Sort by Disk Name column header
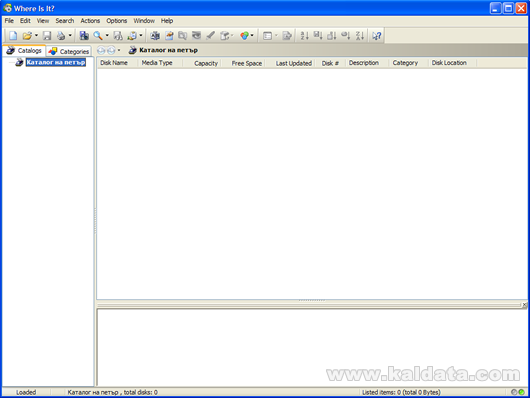530x398 pixels. click(x=117, y=63)
